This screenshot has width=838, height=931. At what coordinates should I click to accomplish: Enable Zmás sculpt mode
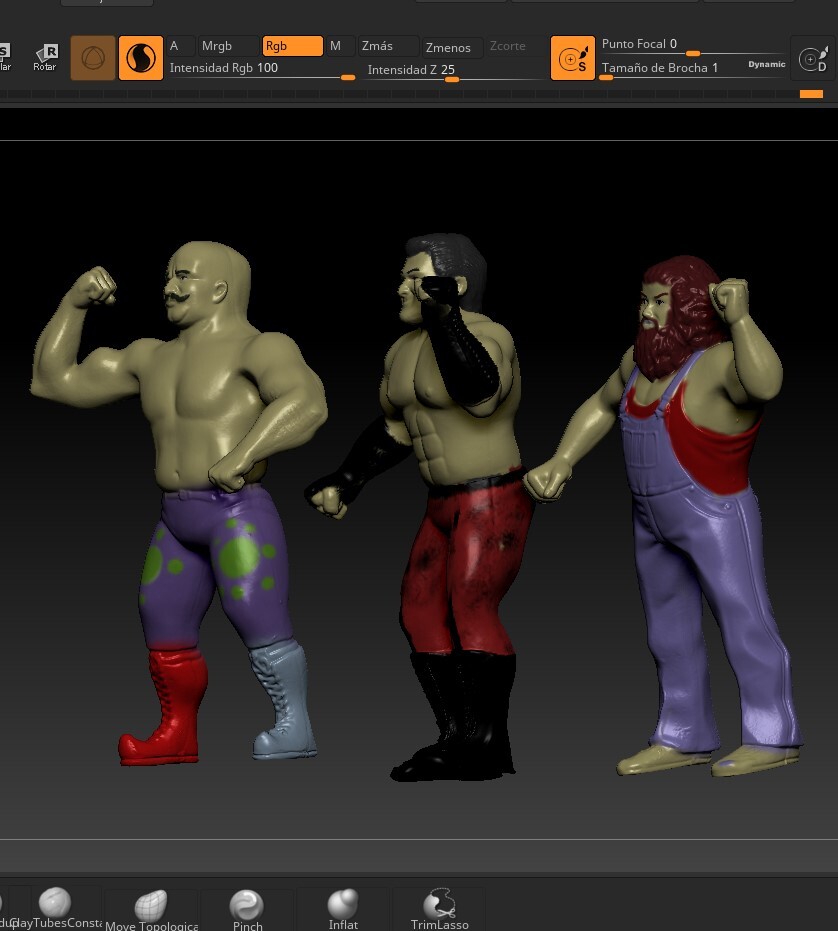[388, 46]
